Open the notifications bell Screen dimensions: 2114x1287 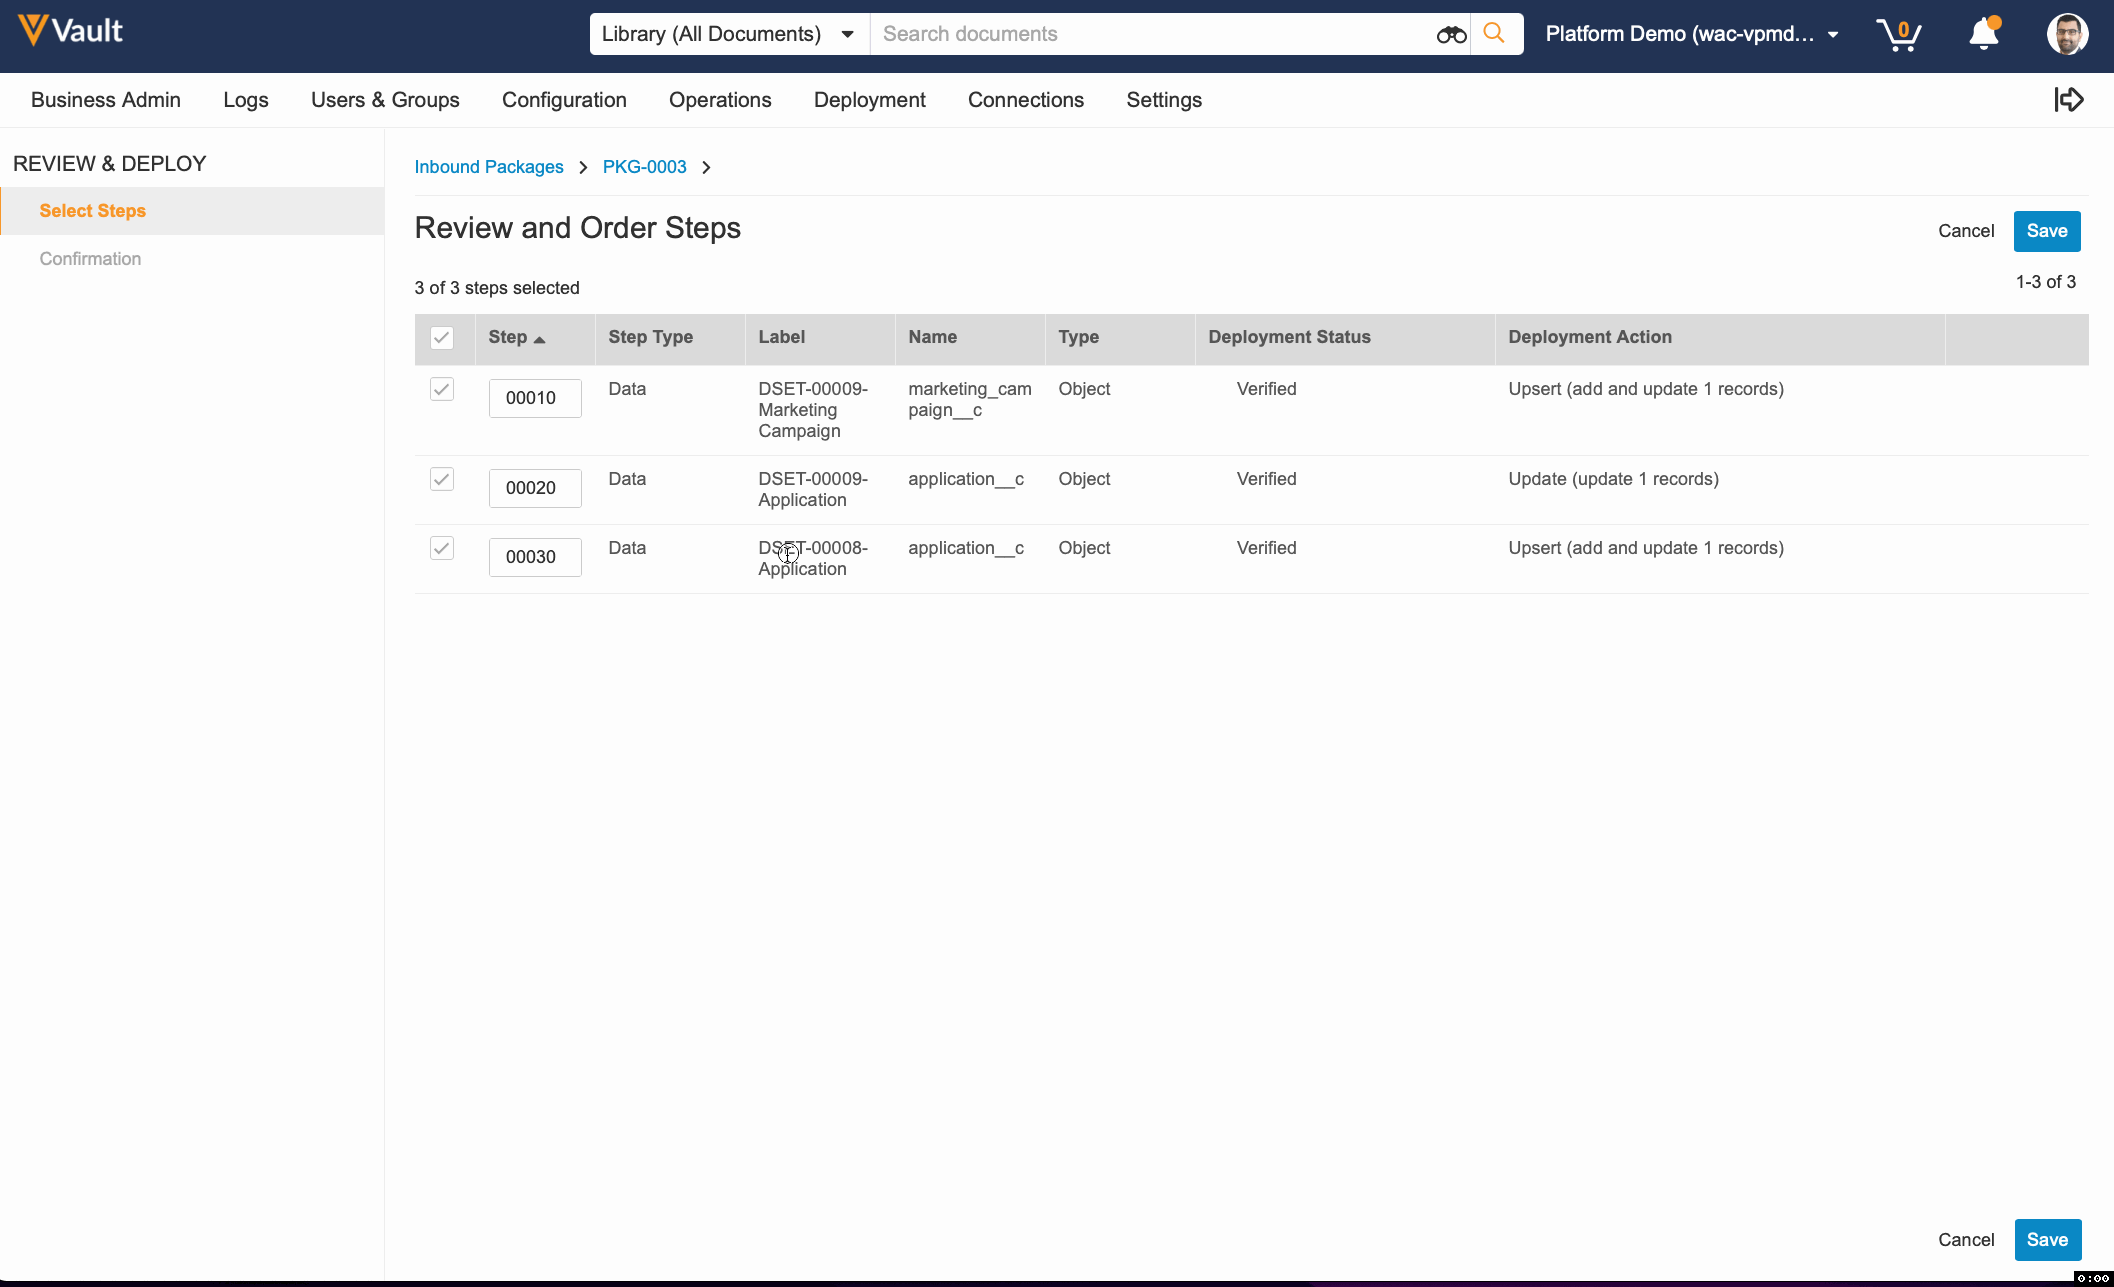pos(1983,35)
